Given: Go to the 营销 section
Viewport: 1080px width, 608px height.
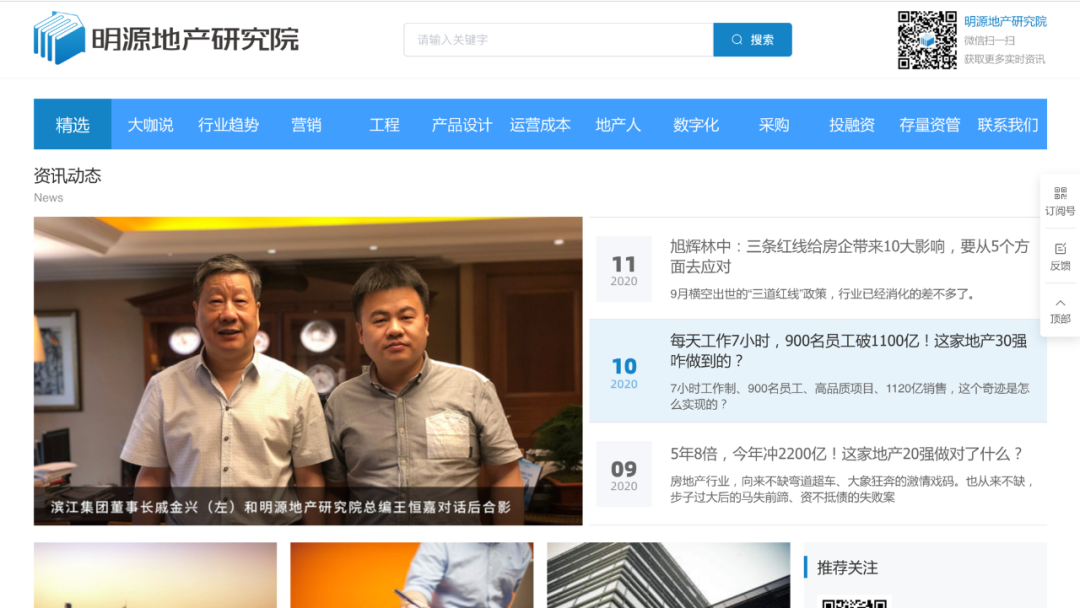Looking at the screenshot, I should click(306, 125).
